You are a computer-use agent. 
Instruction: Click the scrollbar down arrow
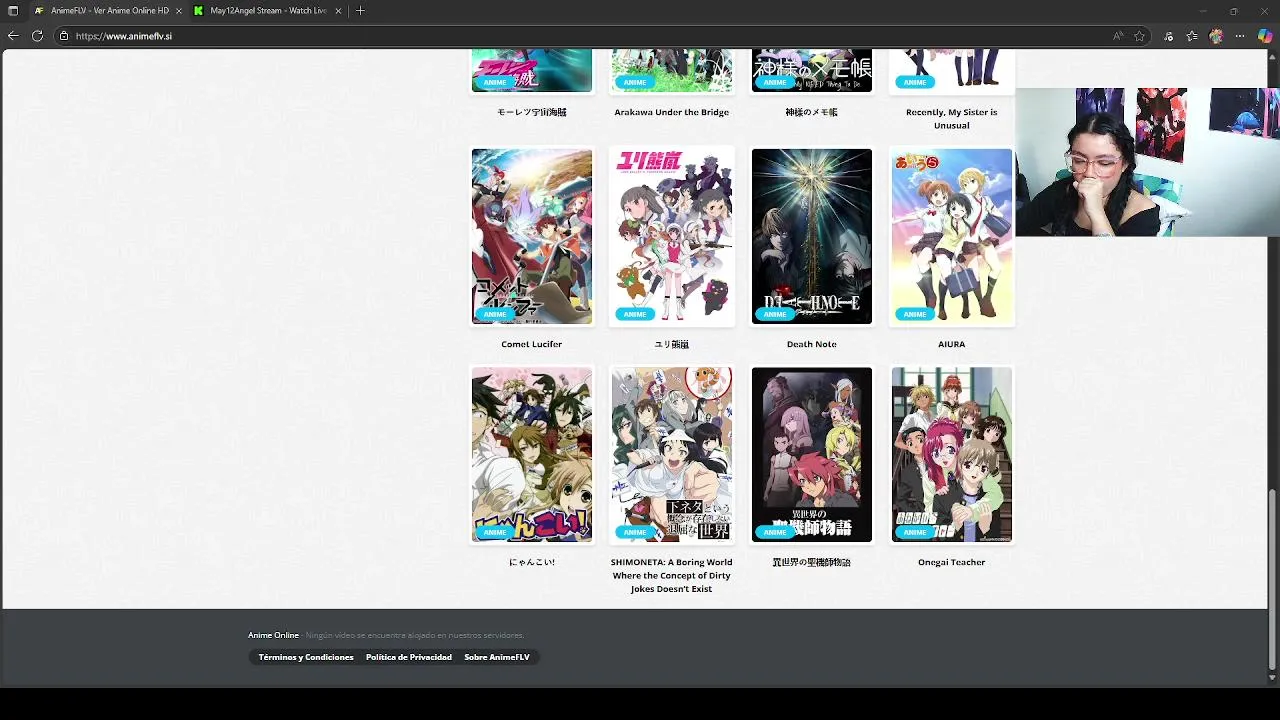(1272, 678)
